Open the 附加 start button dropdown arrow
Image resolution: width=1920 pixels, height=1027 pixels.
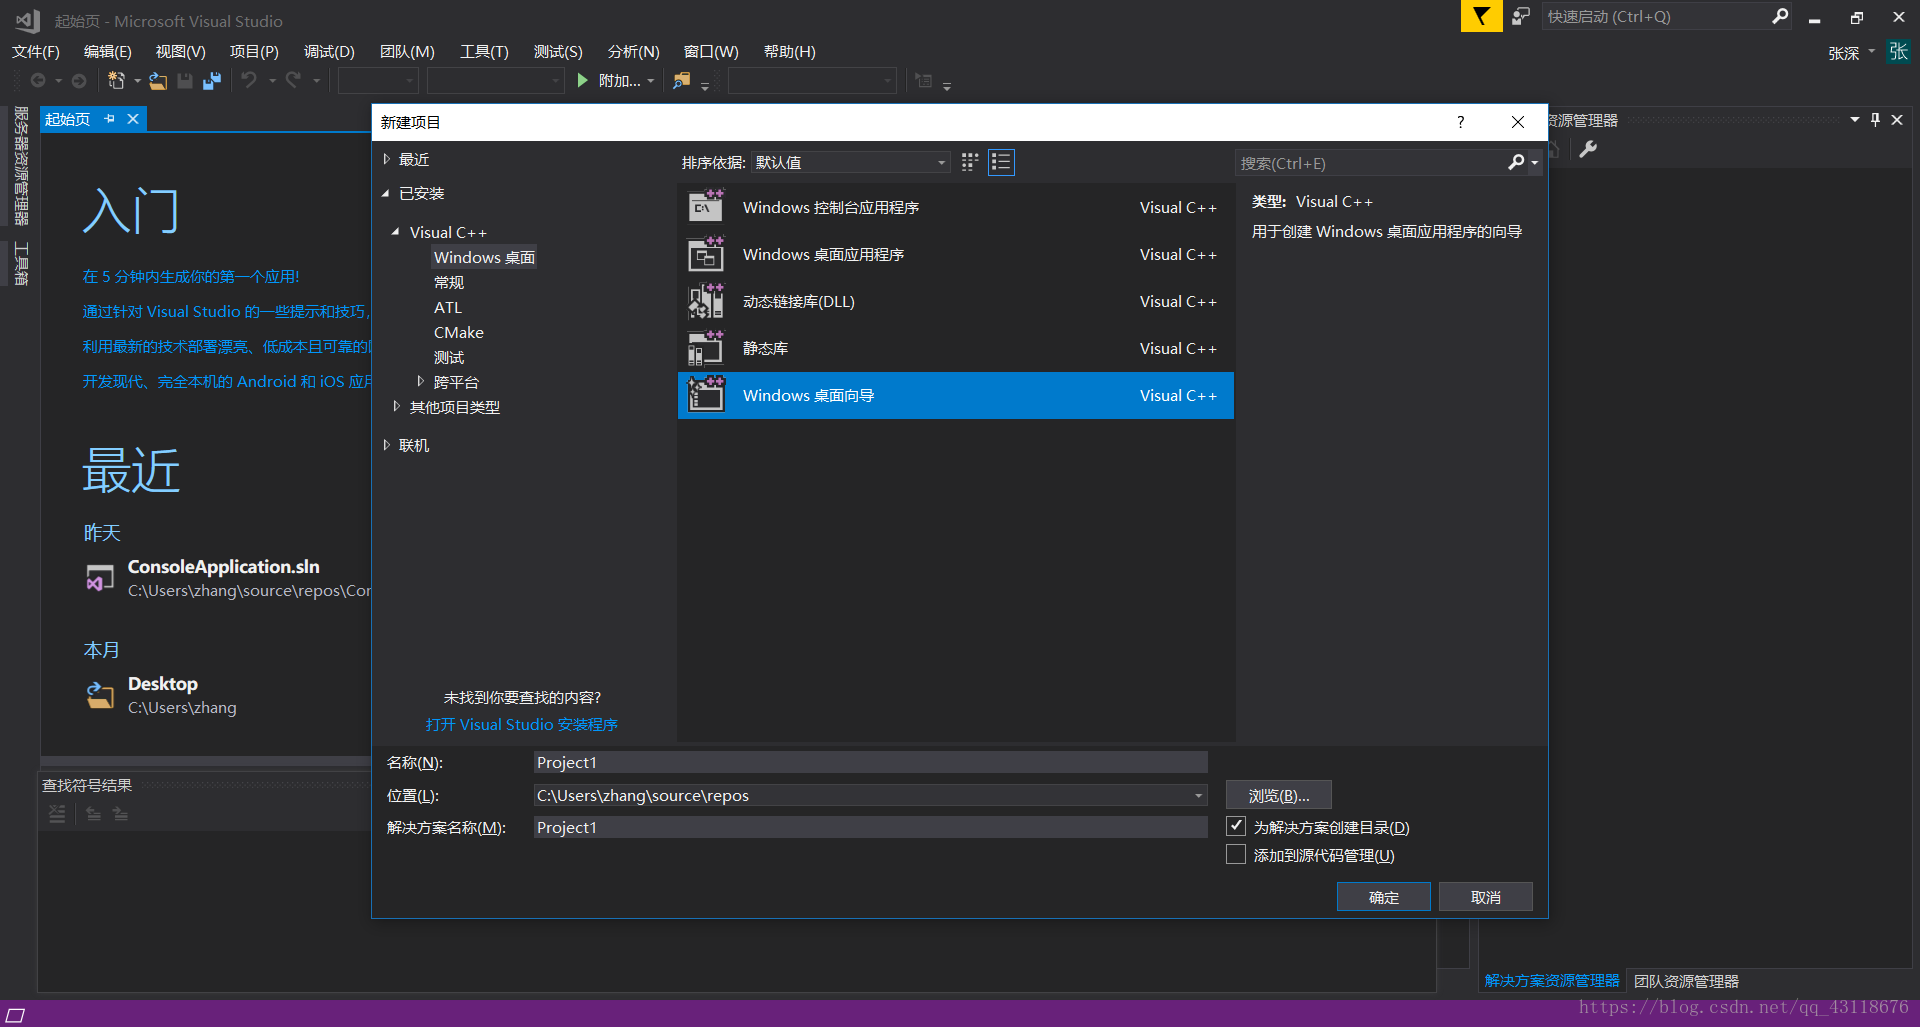[651, 81]
